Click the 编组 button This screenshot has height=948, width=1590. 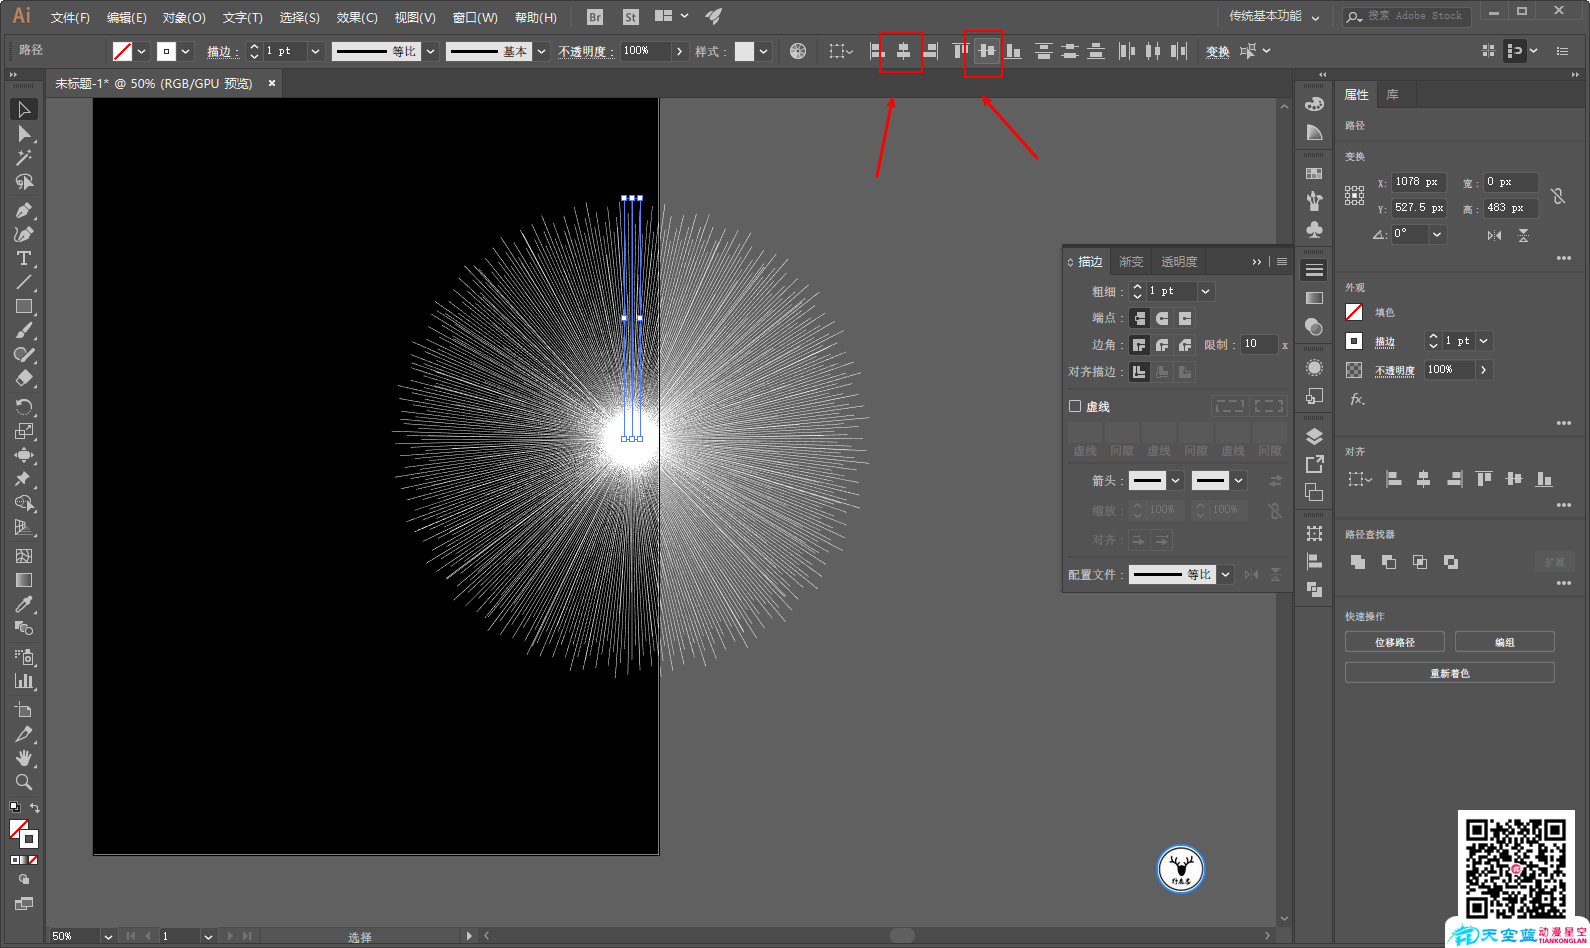1505,642
